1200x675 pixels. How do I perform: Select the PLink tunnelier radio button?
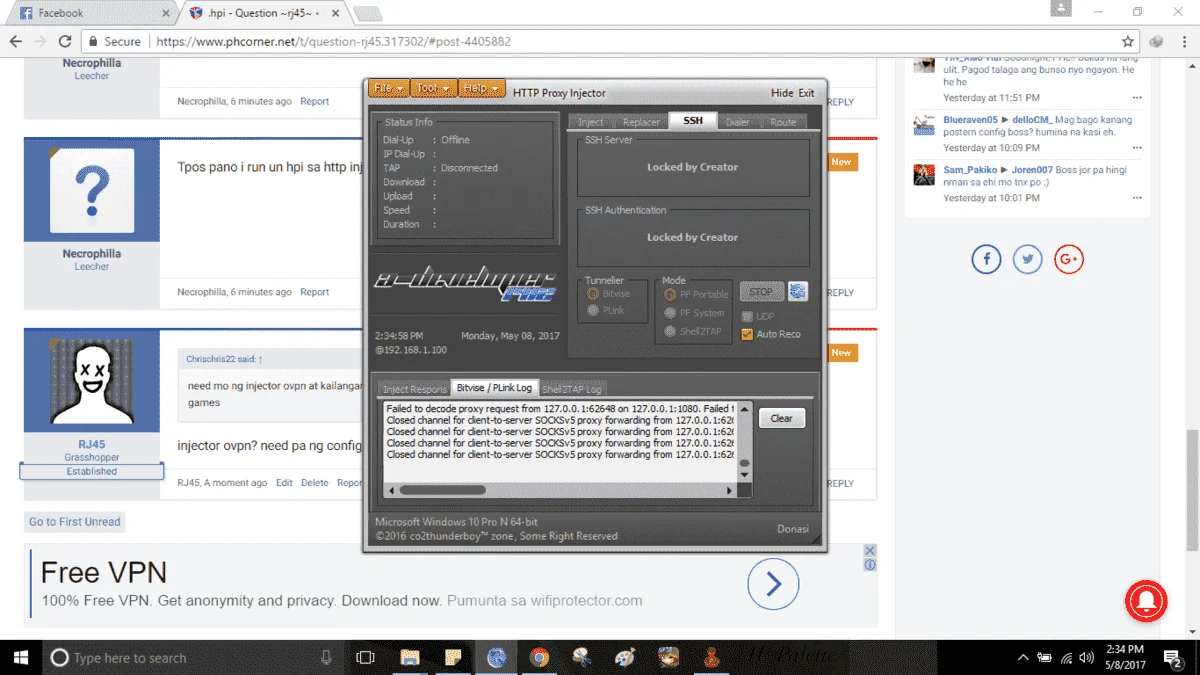(594, 311)
